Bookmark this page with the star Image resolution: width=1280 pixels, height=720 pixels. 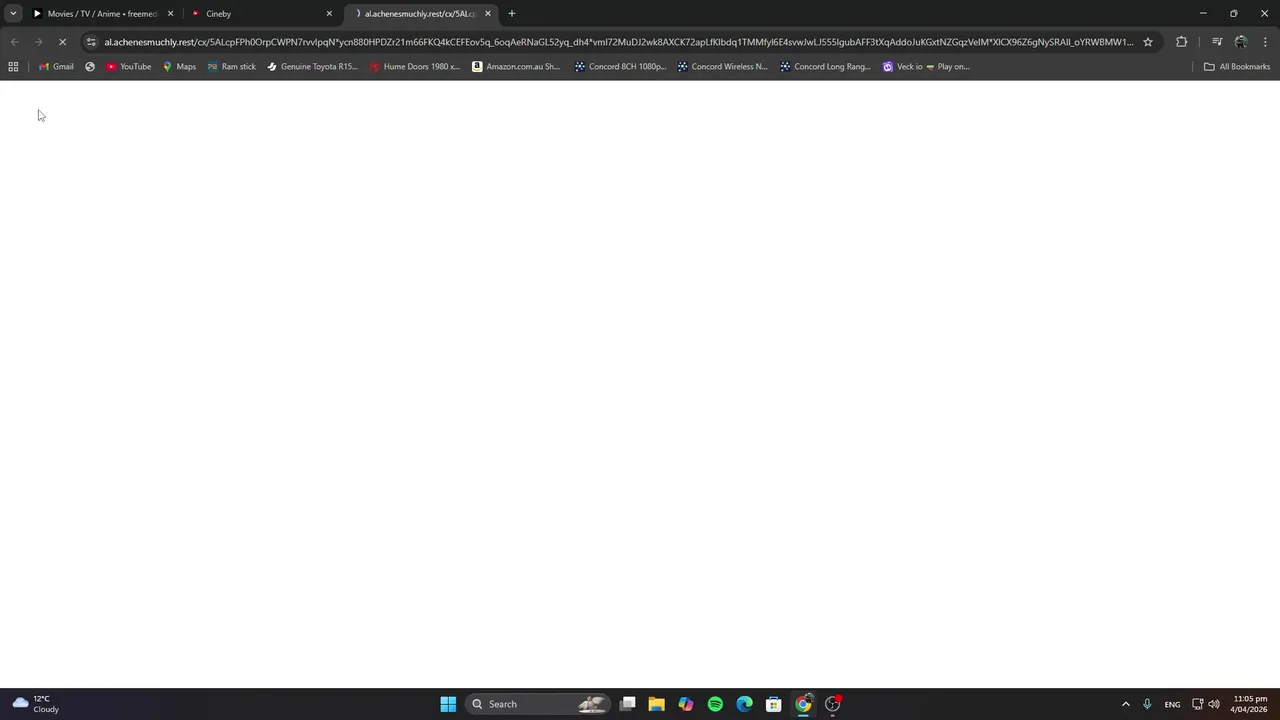coord(1148,42)
